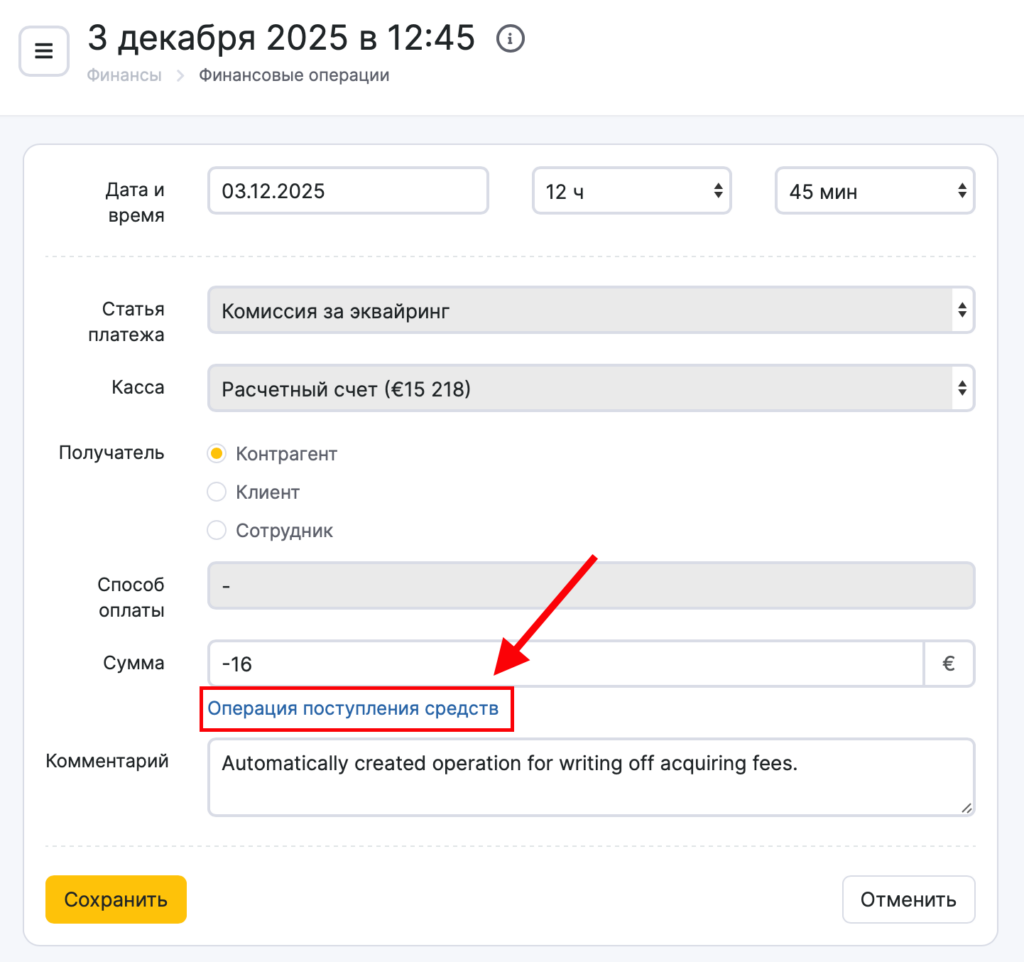Open Финансовые операции breadcrumb

click(293, 75)
